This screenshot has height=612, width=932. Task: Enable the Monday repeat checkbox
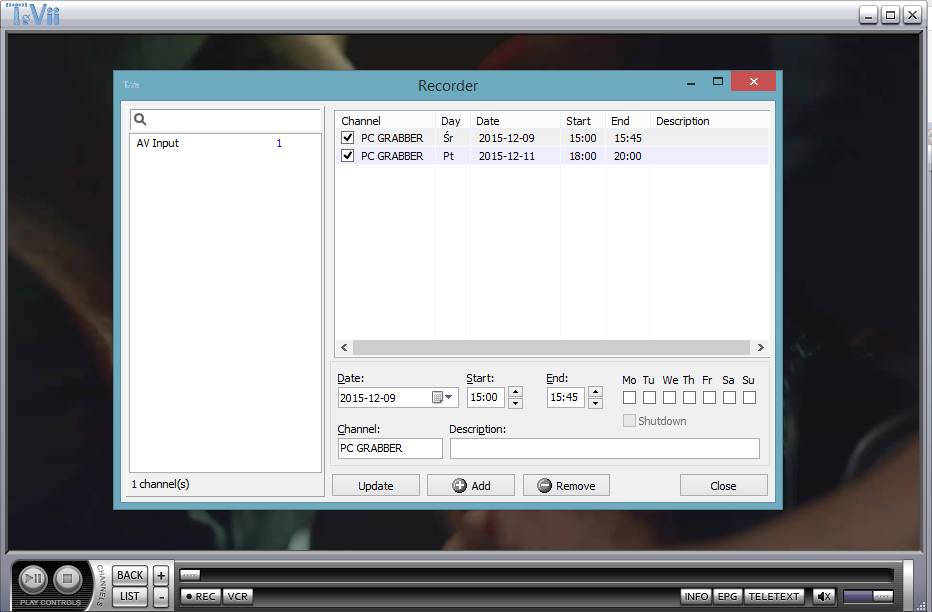(x=629, y=397)
